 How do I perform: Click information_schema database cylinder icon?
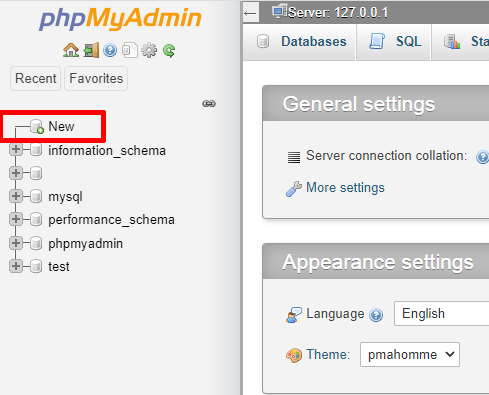36,150
